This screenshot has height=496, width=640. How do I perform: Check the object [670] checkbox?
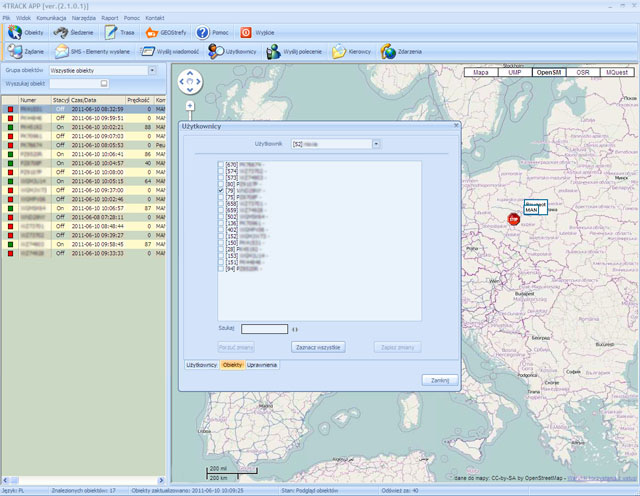pos(221,165)
